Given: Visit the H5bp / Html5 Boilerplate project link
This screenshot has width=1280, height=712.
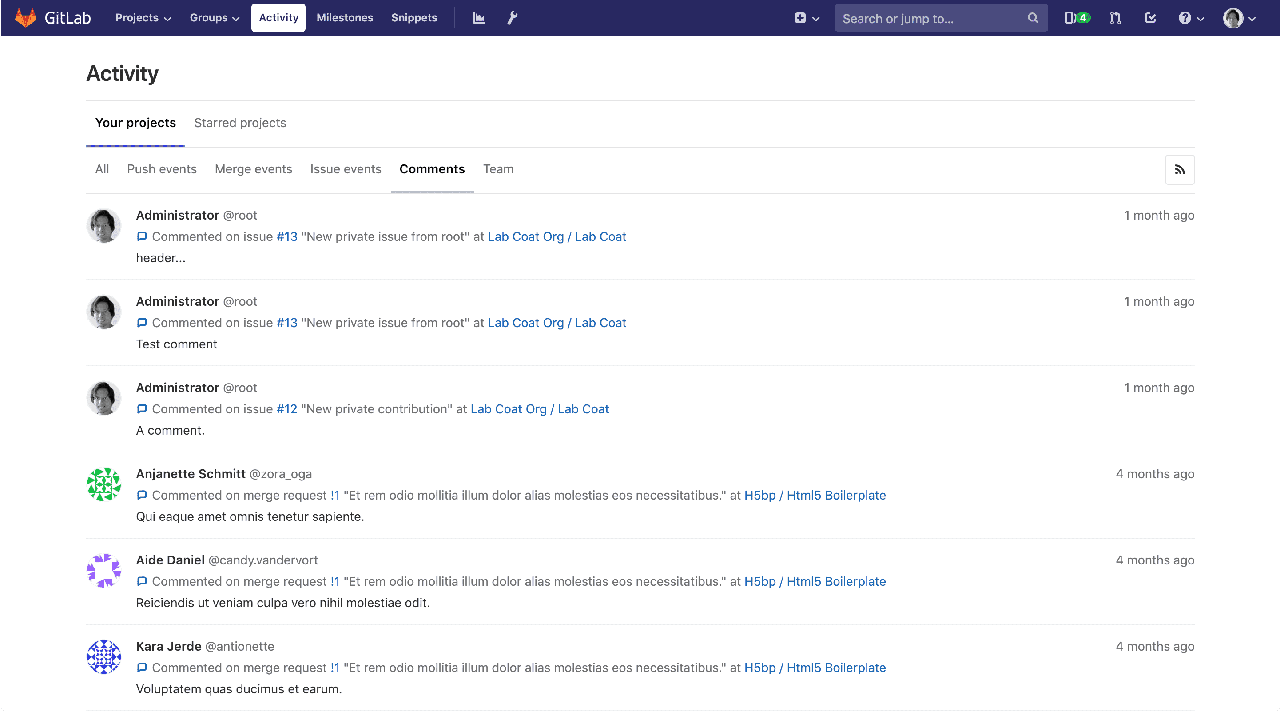Looking at the screenshot, I should pos(815,495).
